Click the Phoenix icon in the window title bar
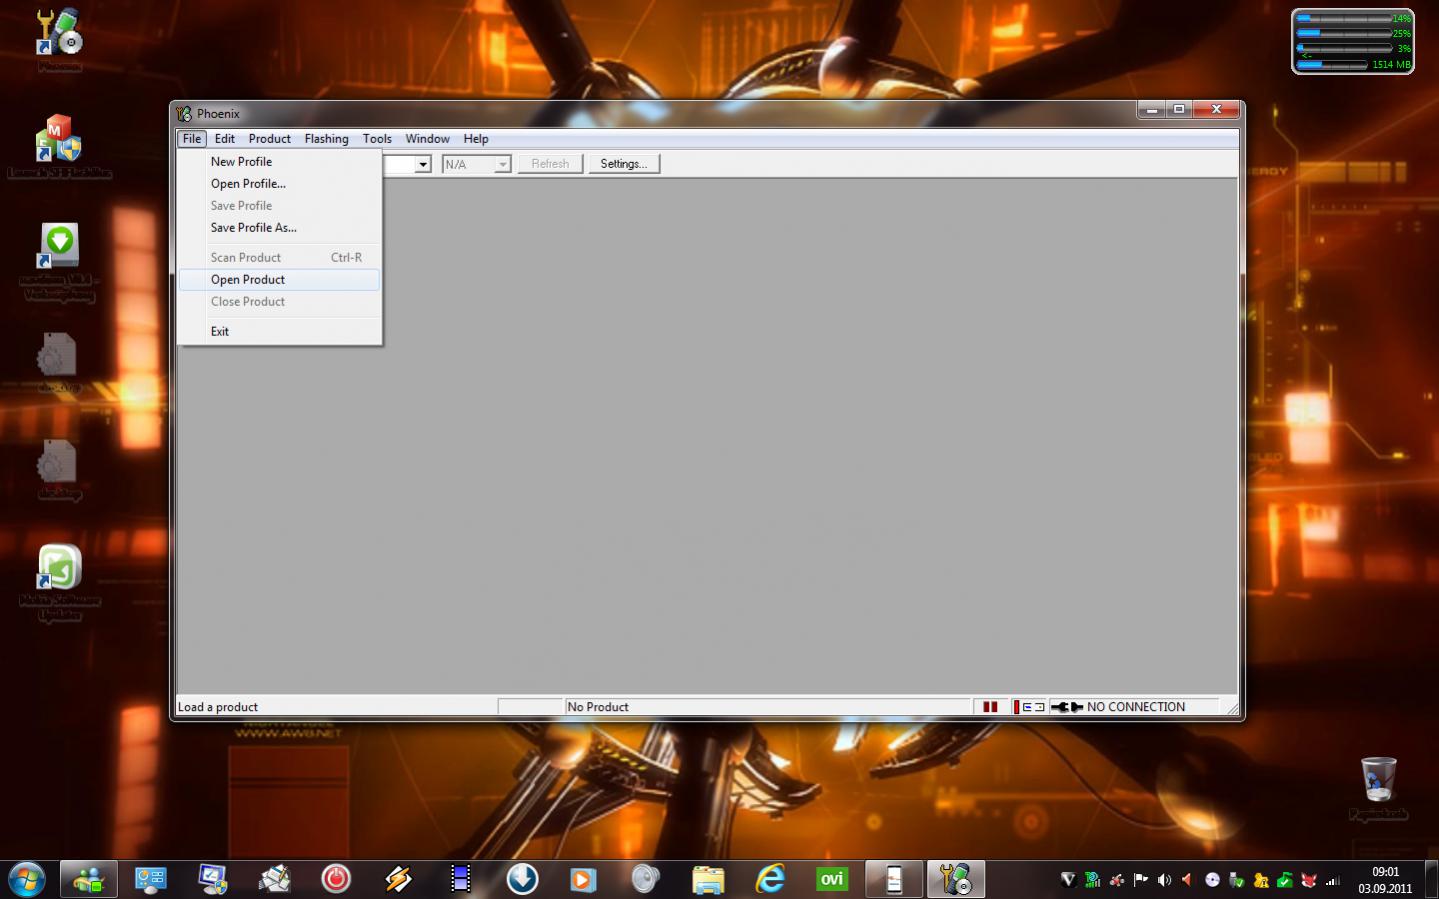This screenshot has height=899, width=1439. click(x=184, y=114)
